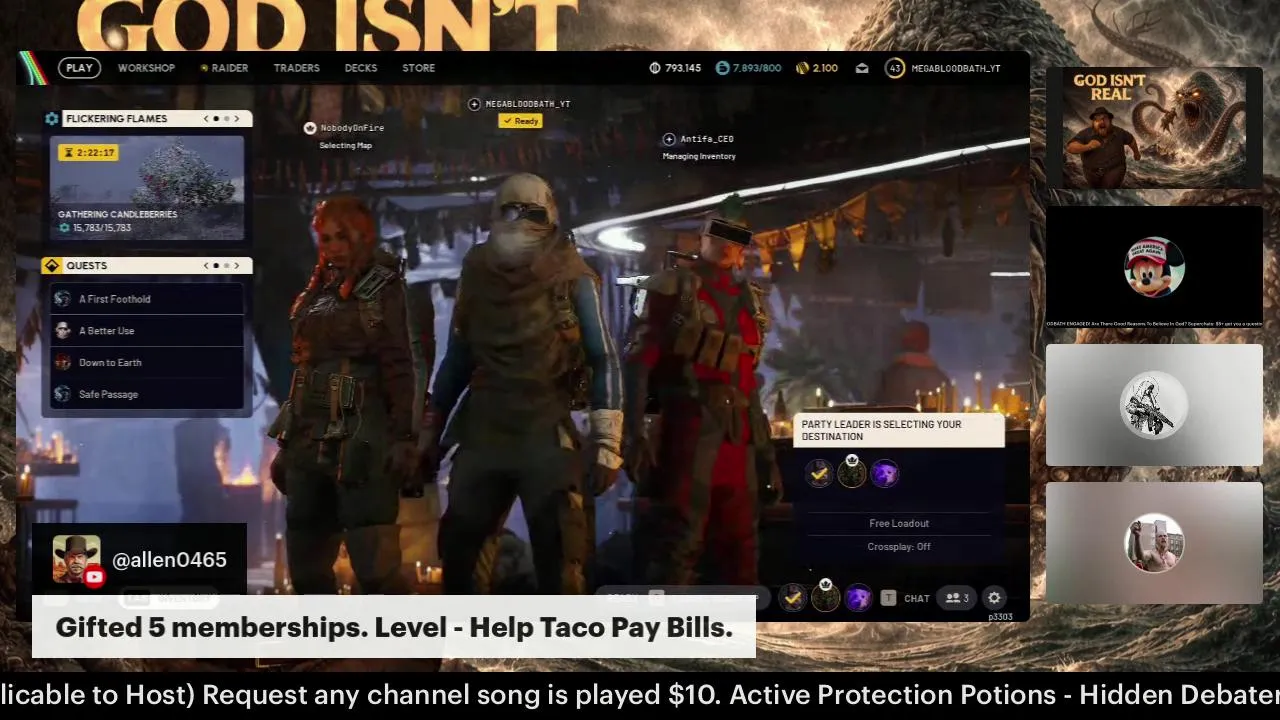Open MEGABLOODBATH_YT profile name in top bar
Screen dimensions: 1280x720
[x=955, y=68]
